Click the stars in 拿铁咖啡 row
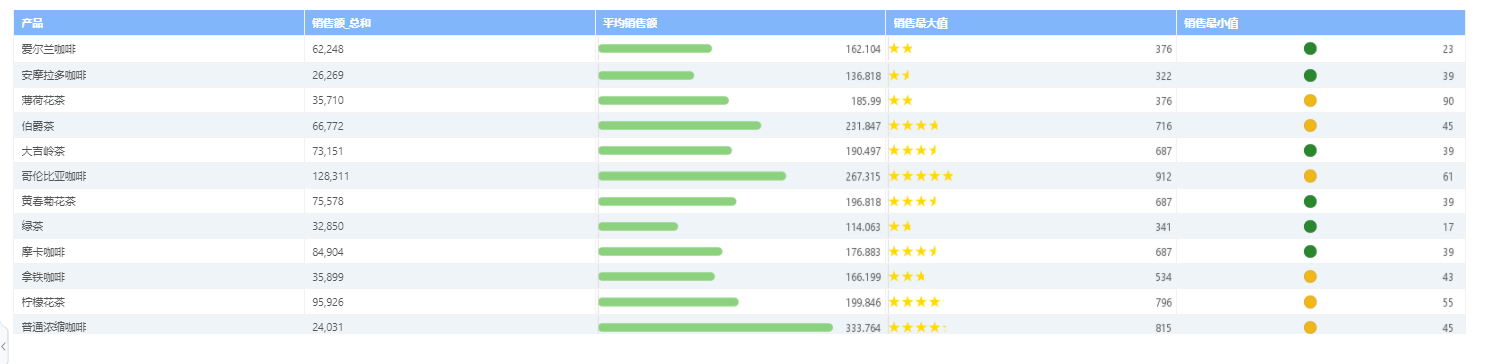The width and height of the screenshot is (1511, 364). pyautogui.click(x=907, y=277)
